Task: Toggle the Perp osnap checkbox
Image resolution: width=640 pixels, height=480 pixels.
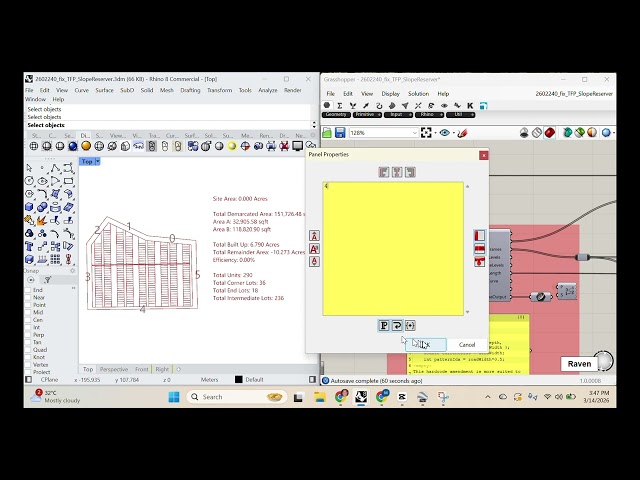Action: pos(28,335)
